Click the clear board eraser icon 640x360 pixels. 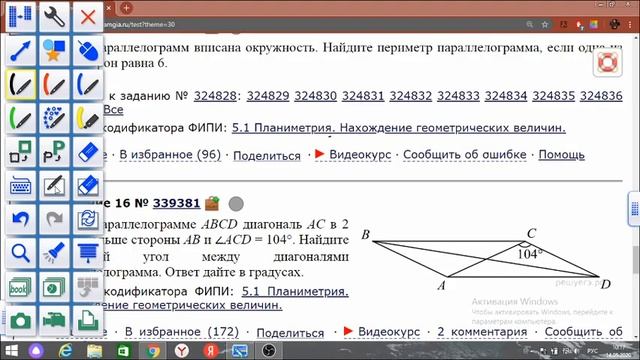pos(88,186)
